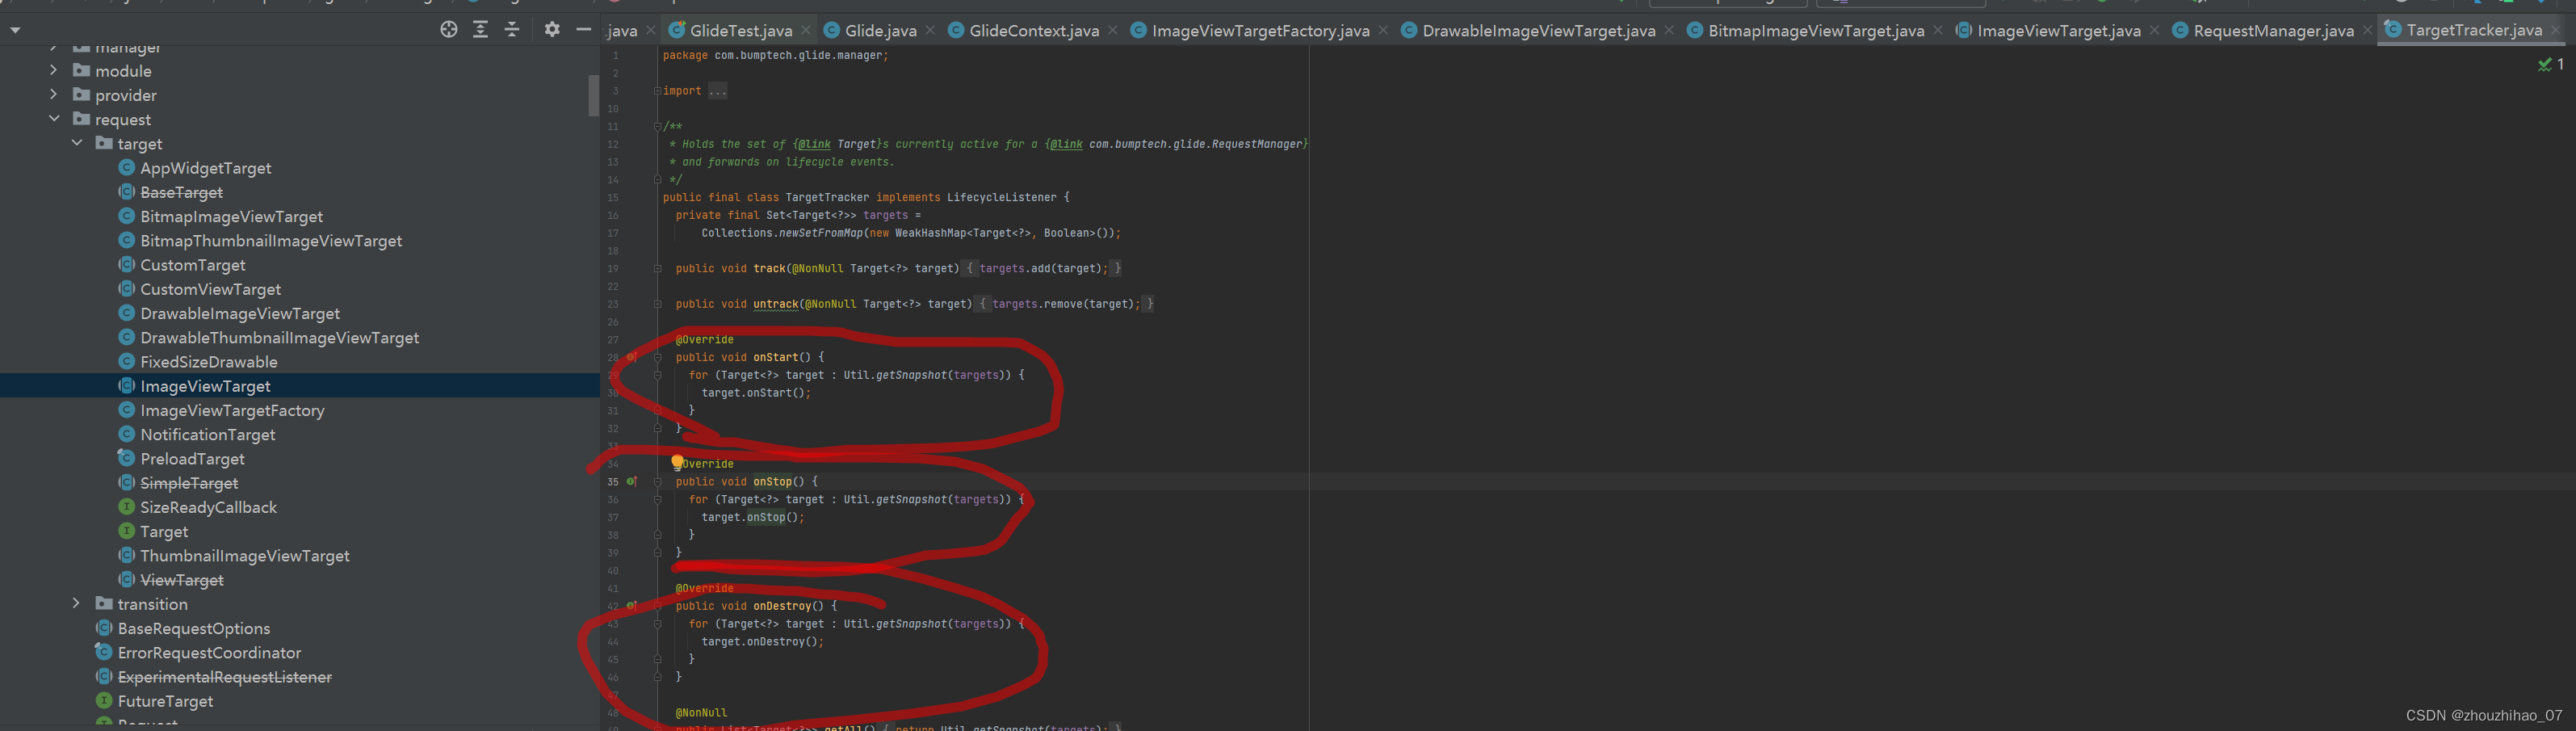Hide the project panel with minus icon
2576x731 pixels.
pyautogui.click(x=584, y=30)
